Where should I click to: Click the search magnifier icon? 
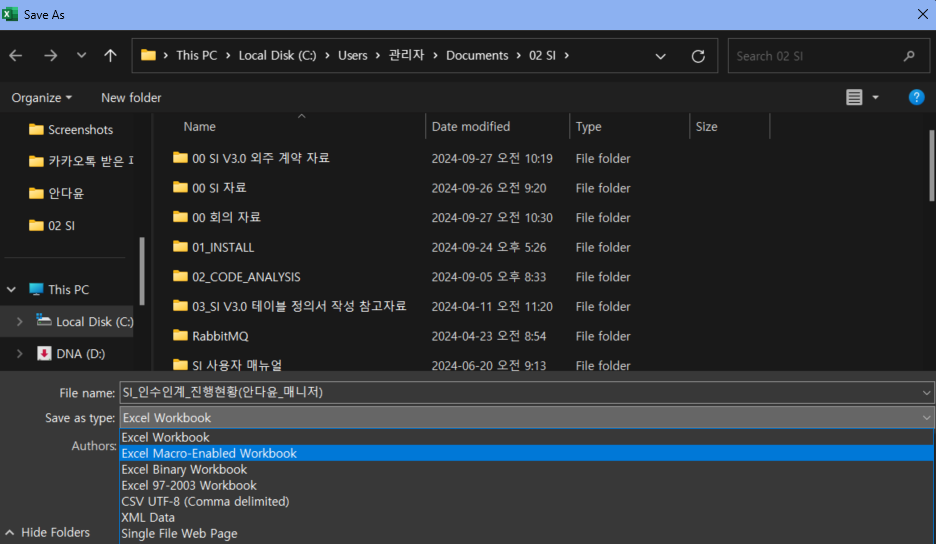pos(909,56)
